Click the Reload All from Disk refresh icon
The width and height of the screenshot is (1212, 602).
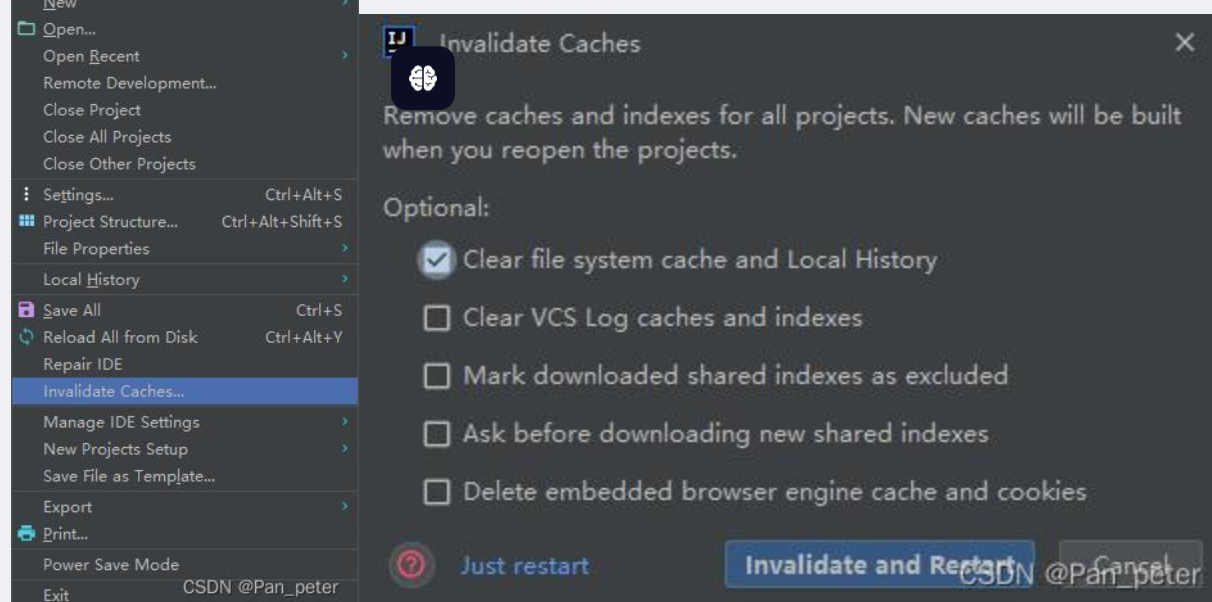pyautogui.click(x=26, y=337)
